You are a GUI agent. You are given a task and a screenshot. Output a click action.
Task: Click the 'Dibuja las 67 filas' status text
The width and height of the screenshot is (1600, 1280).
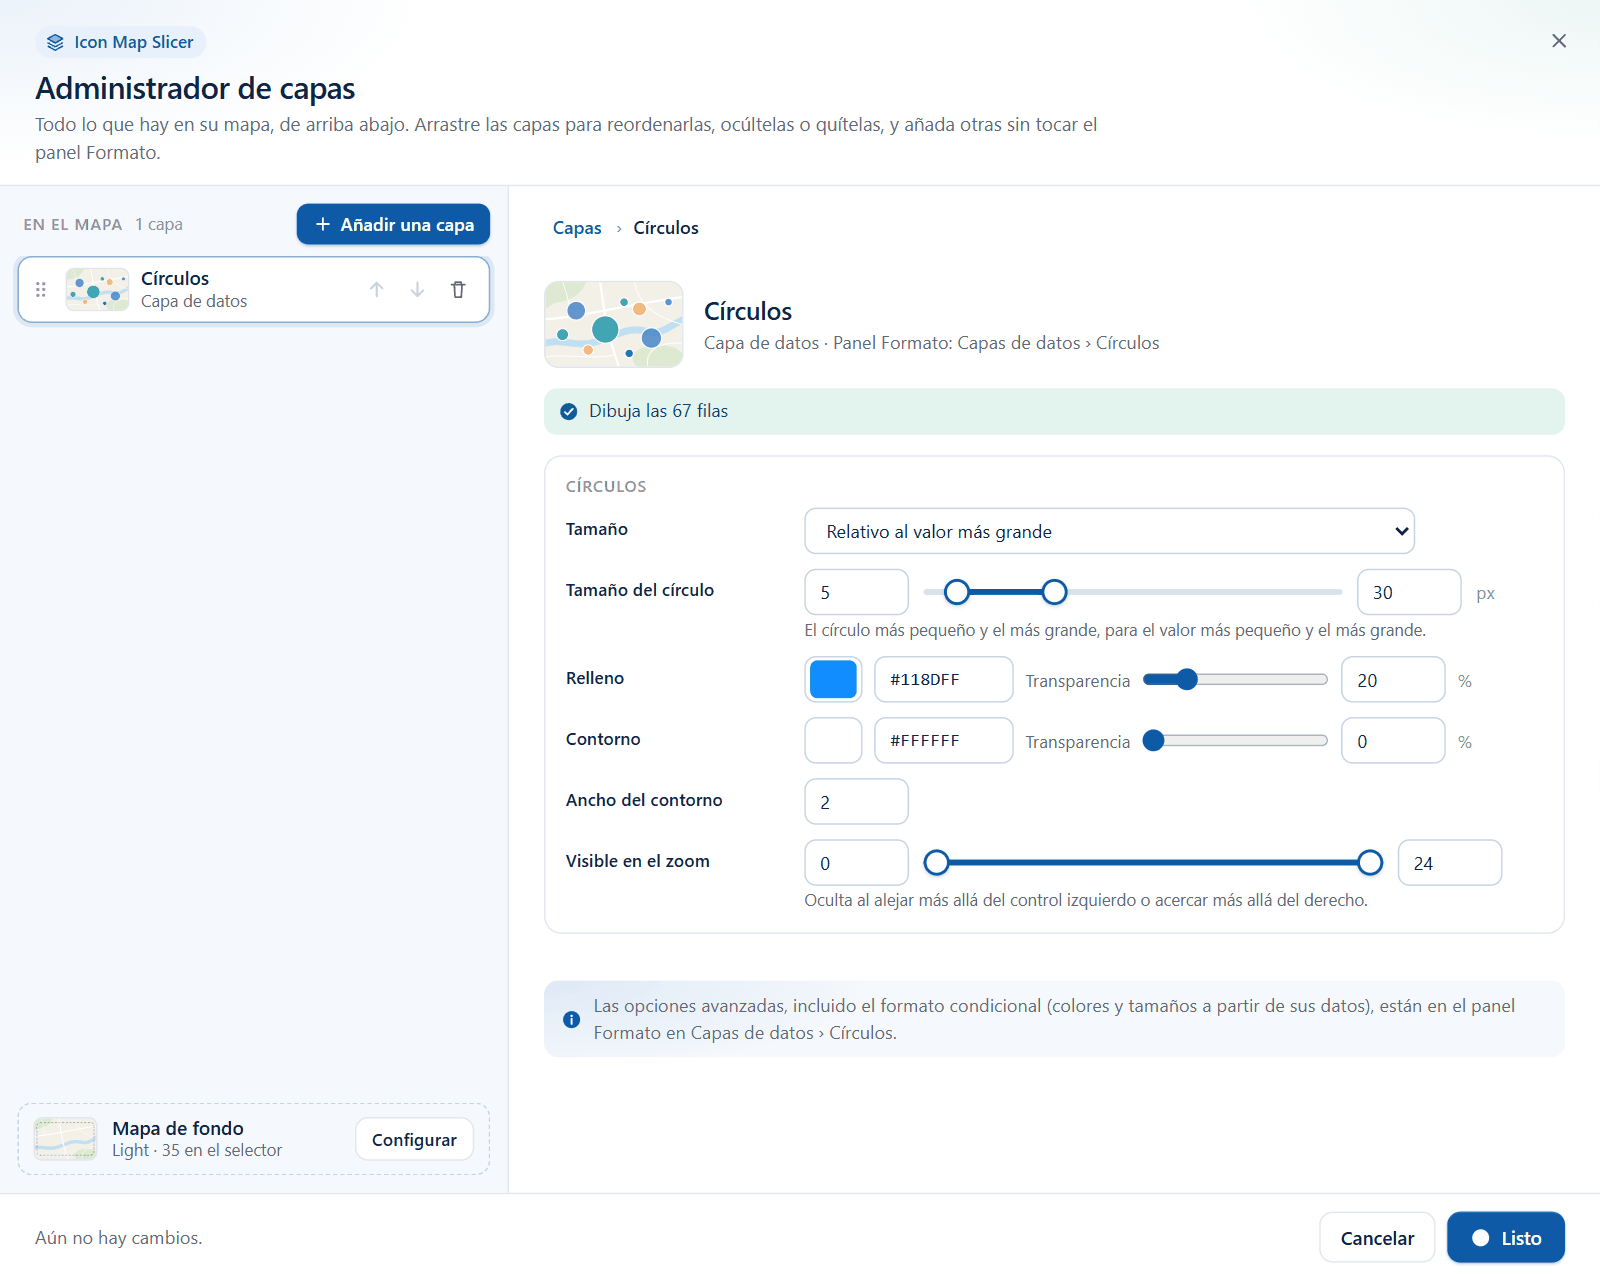pos(658,411)
